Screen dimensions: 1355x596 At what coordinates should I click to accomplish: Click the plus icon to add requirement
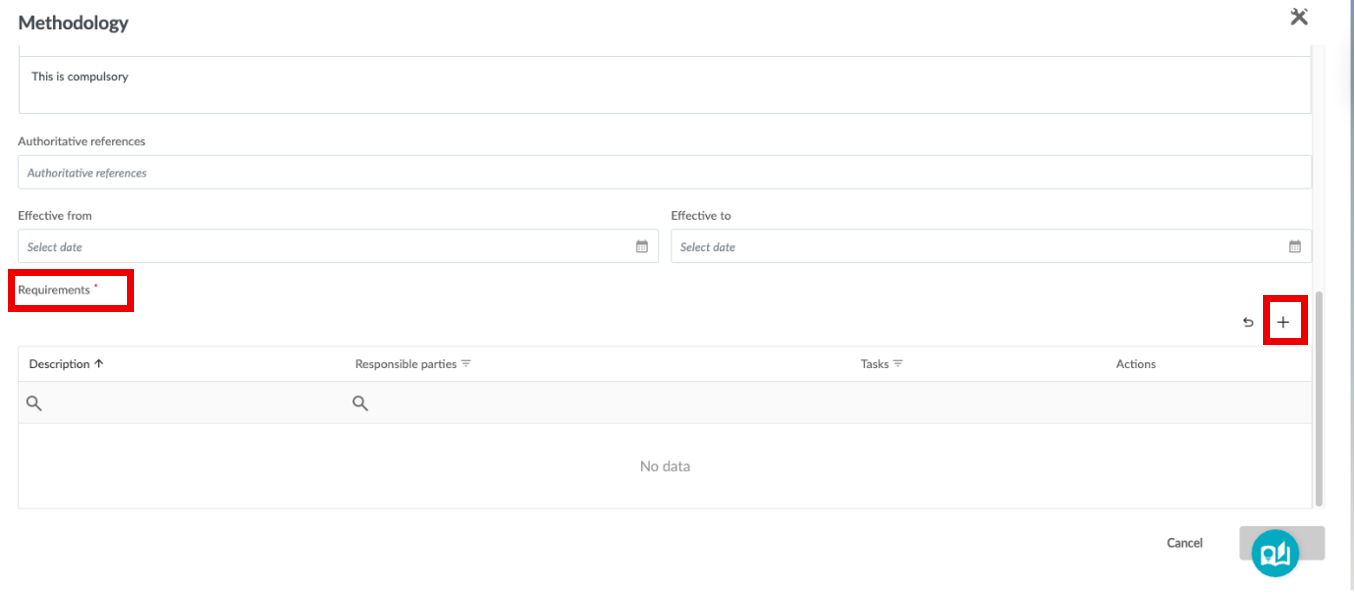(1283, 322)
